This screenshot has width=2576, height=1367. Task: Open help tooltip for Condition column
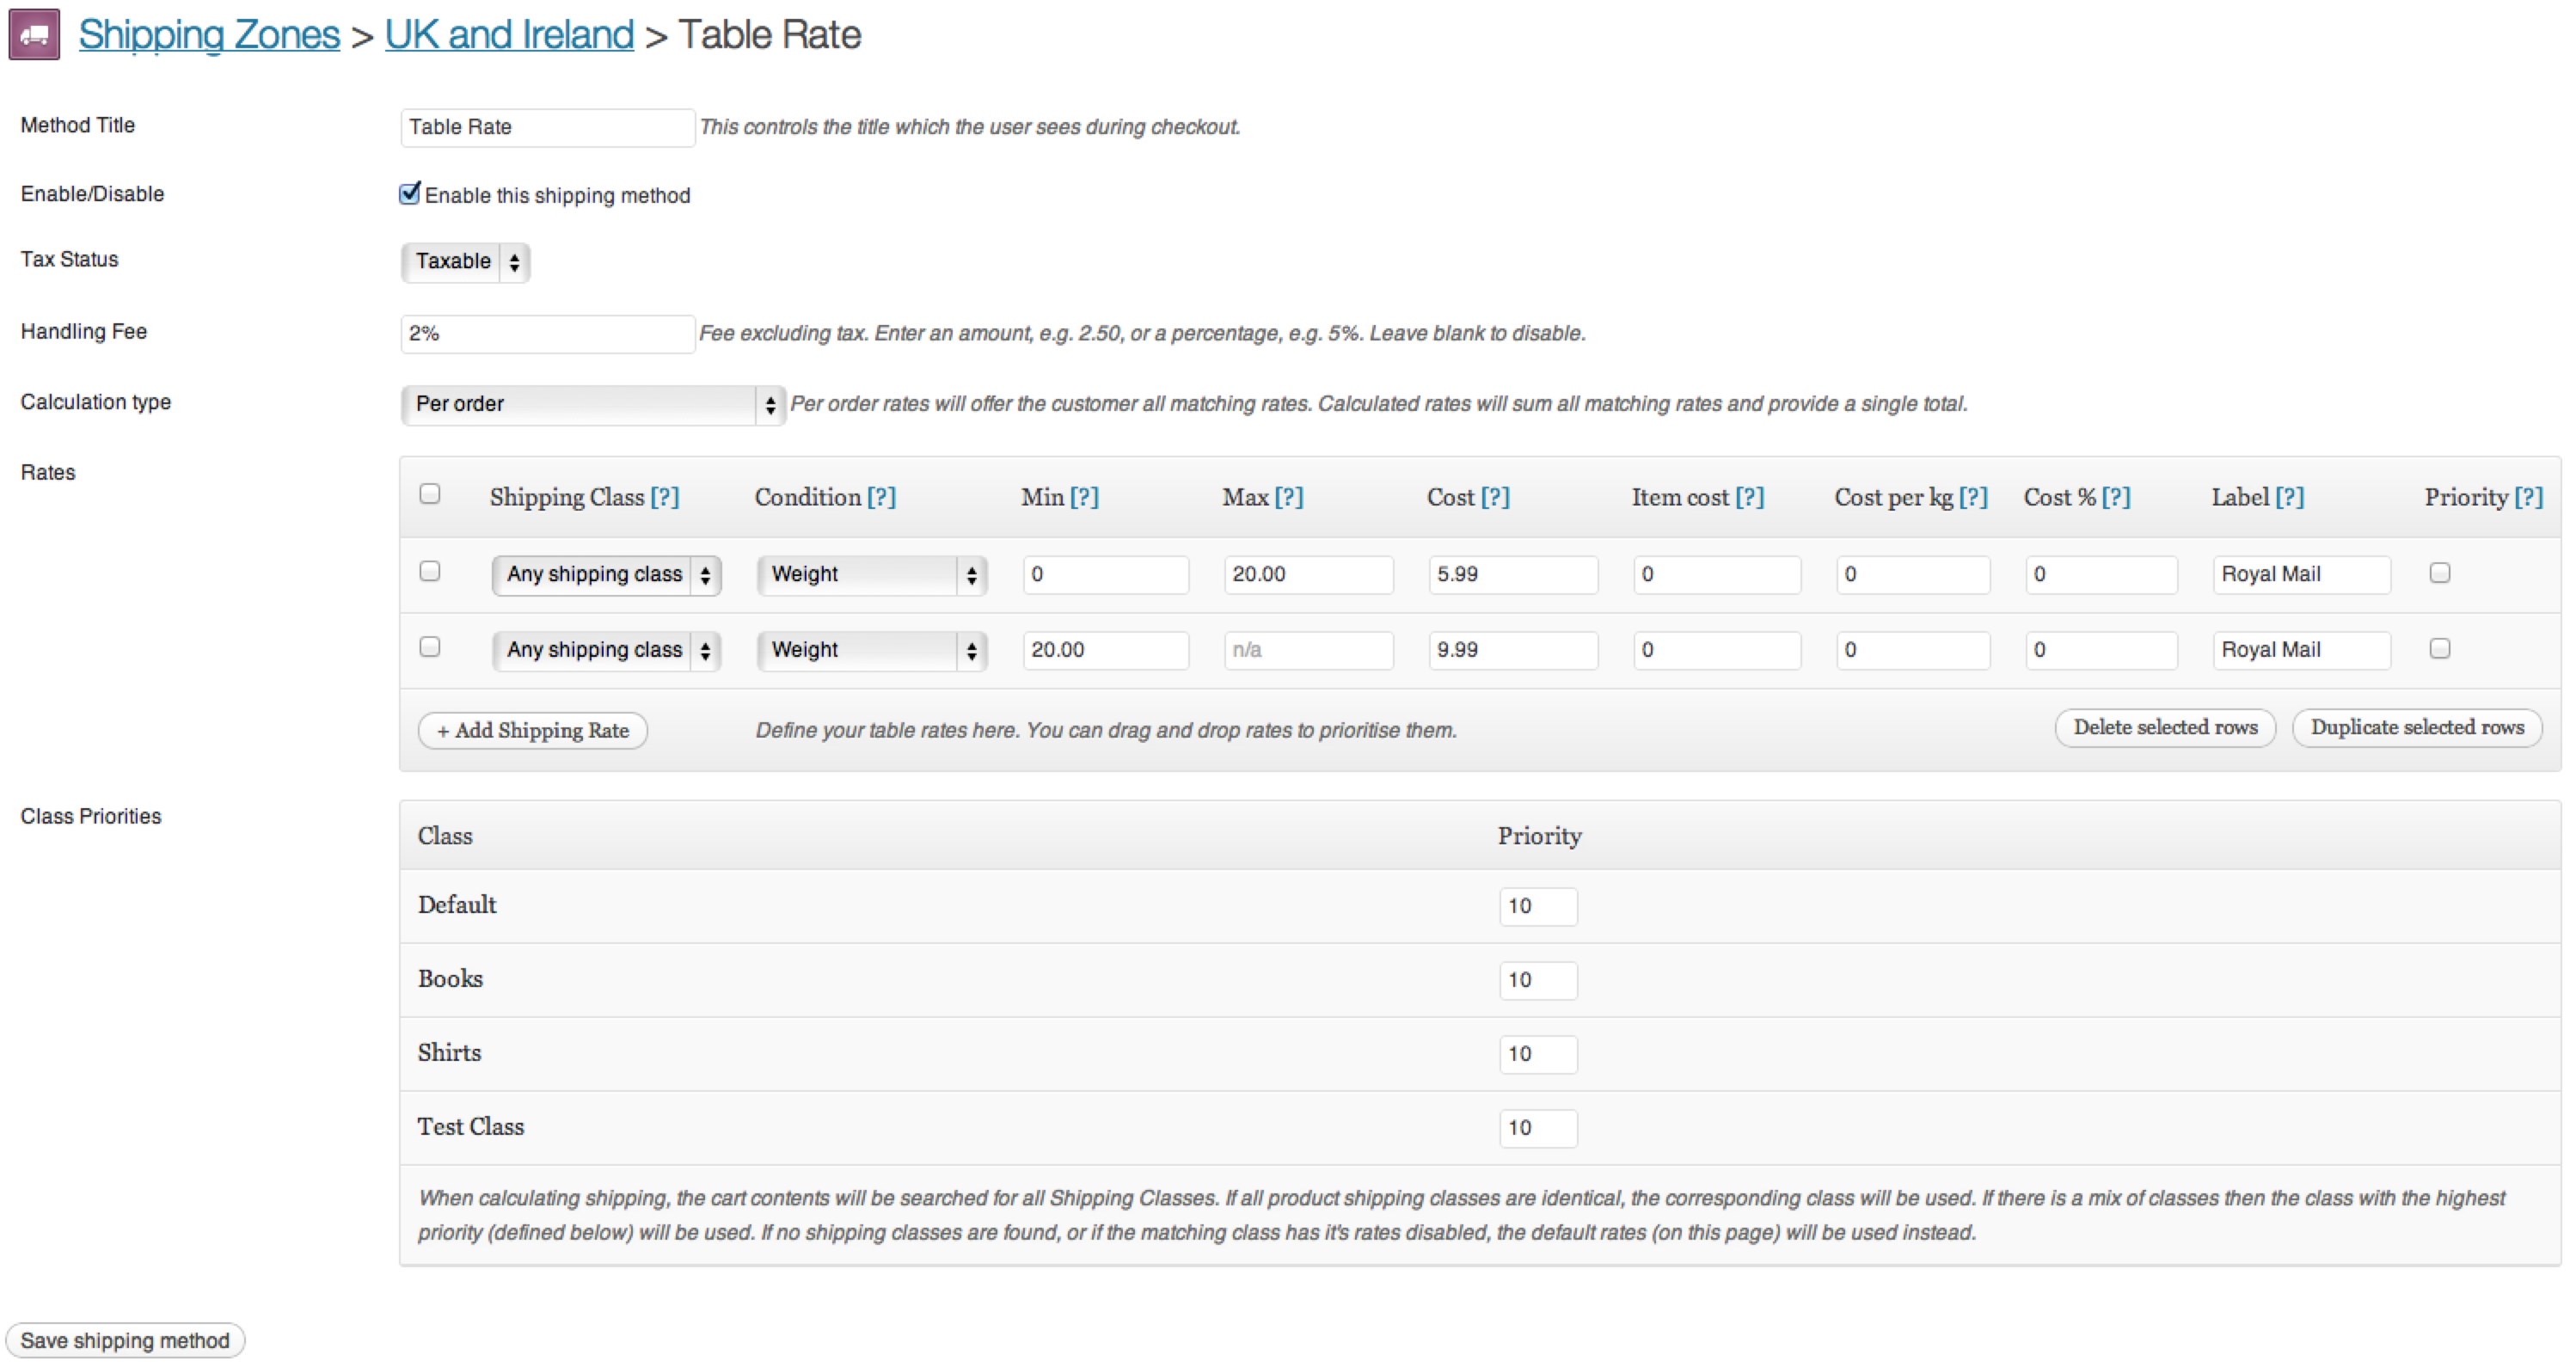tap(881, 497)
